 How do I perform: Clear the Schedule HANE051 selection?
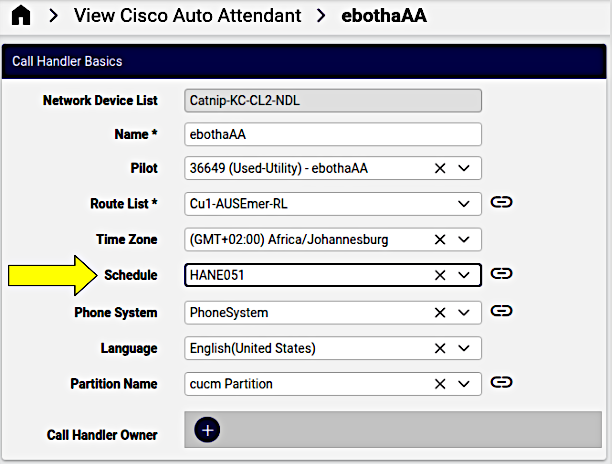[x=440, y=276]
